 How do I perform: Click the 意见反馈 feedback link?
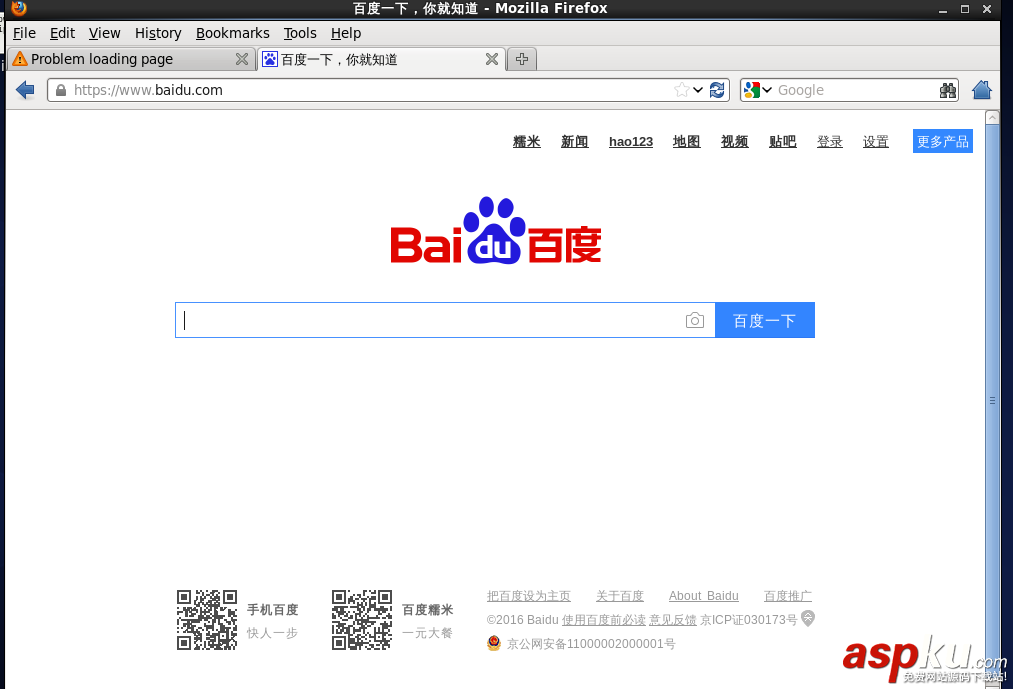[673, 620]
